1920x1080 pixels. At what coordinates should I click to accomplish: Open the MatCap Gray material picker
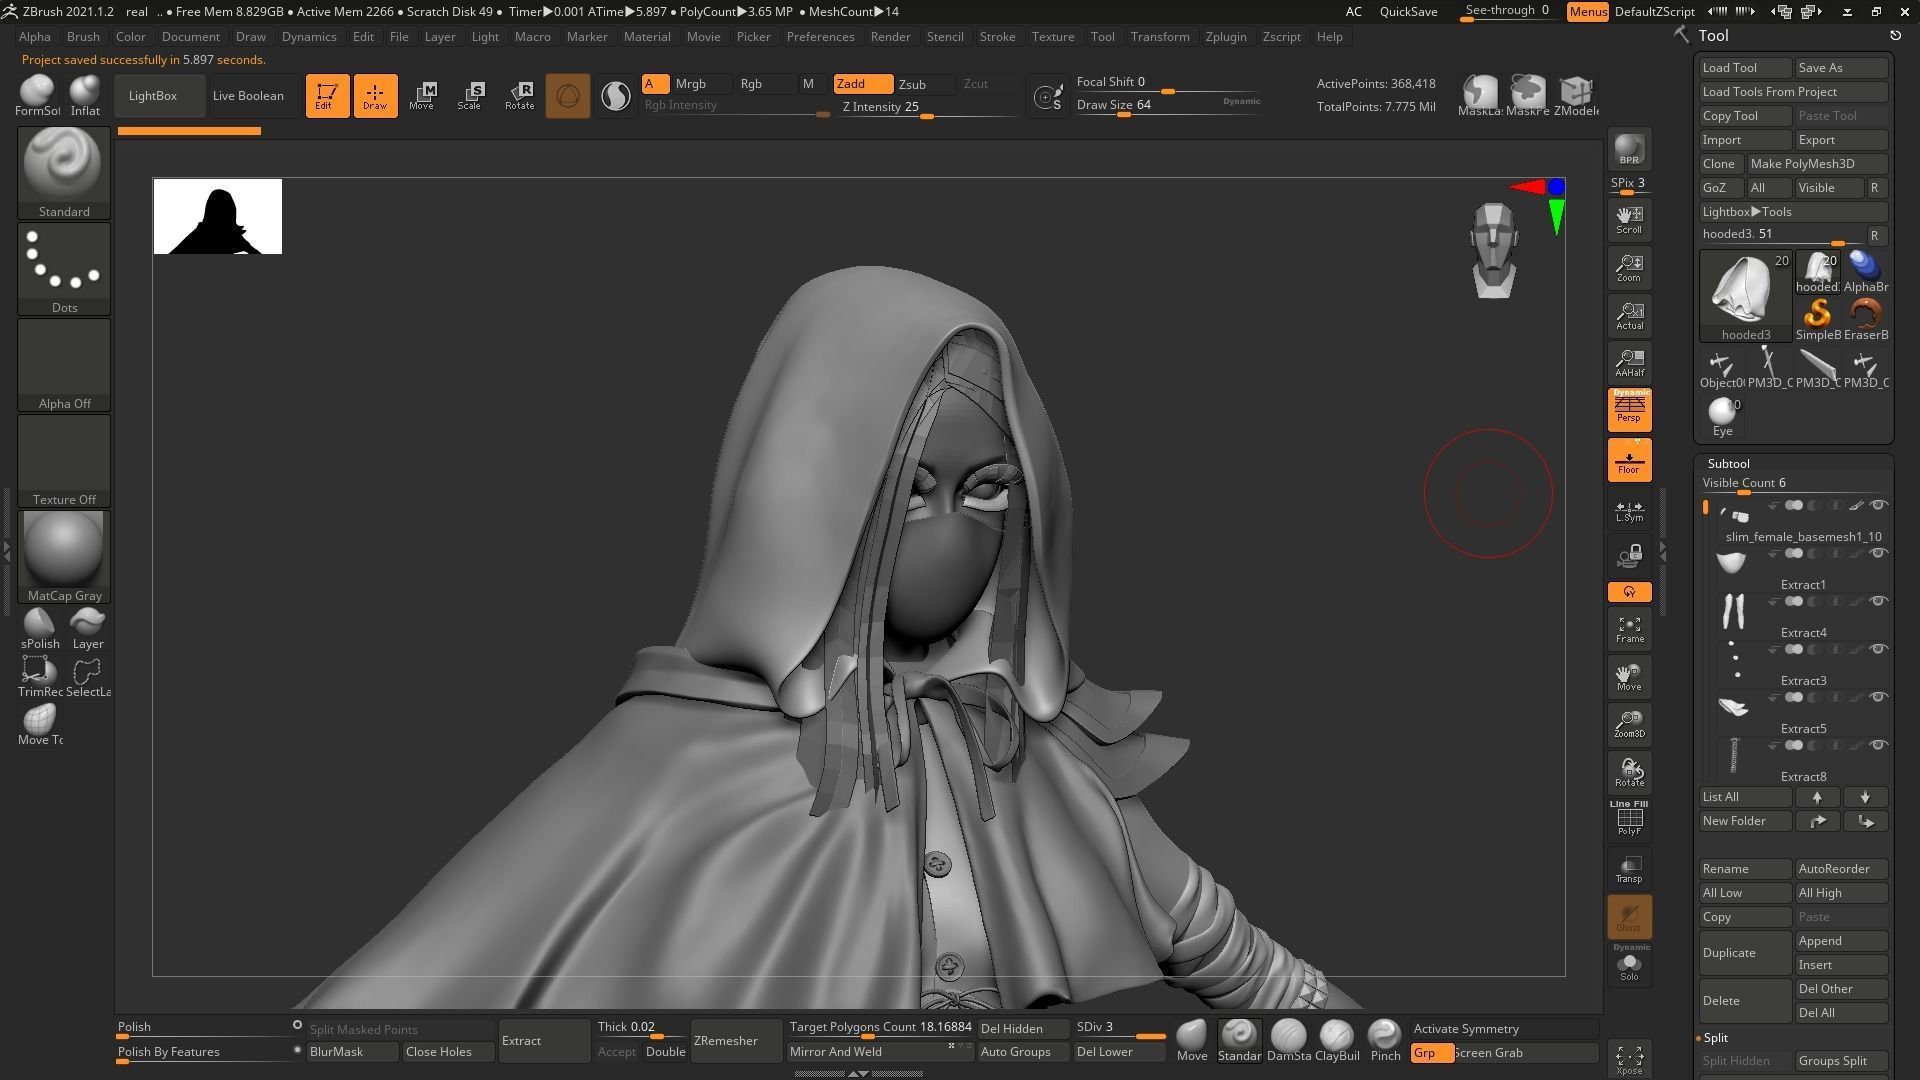(64, 556)
